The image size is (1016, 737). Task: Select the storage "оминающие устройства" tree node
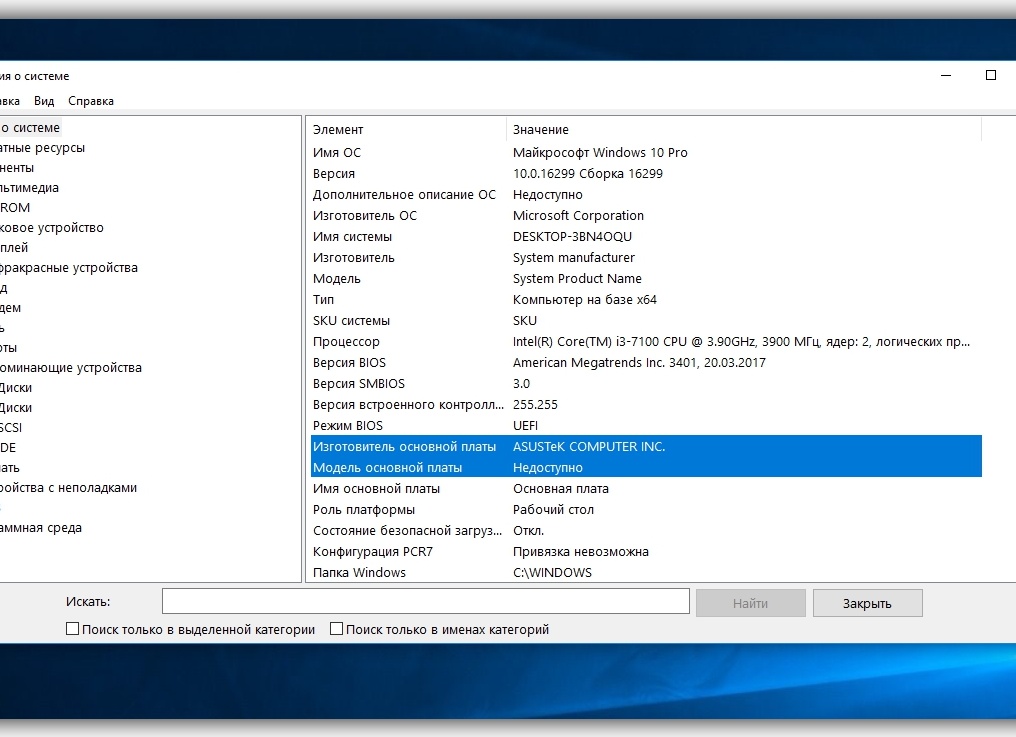click(x=71, y=368)
